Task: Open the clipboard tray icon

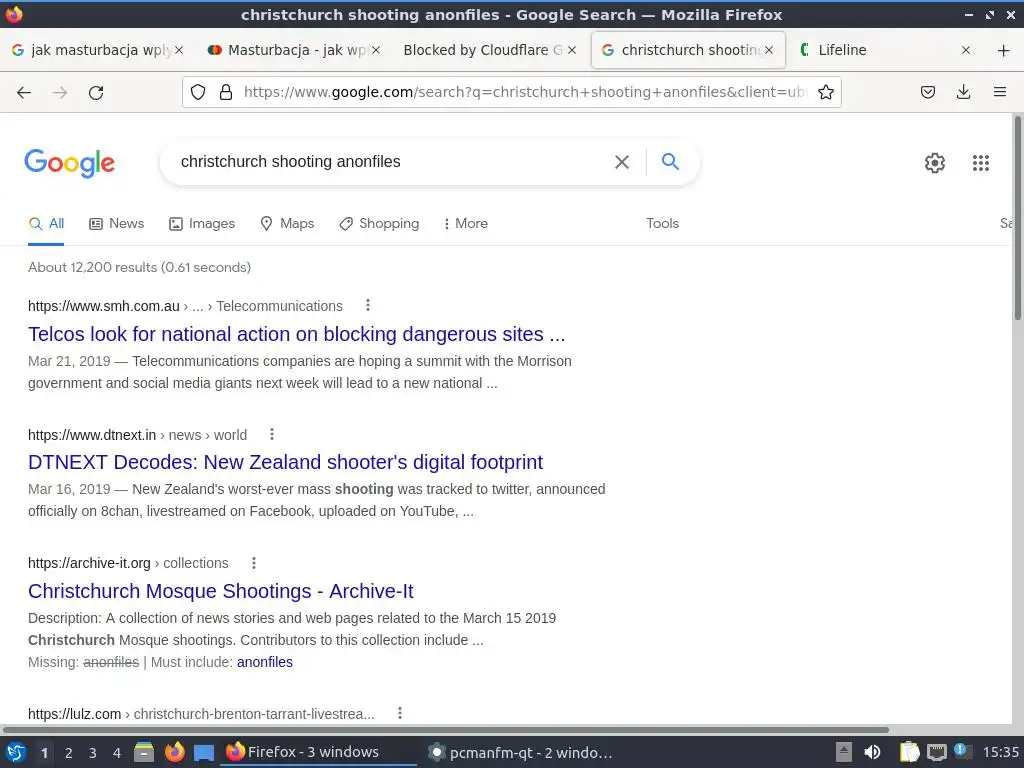Action: click(909, 752)
